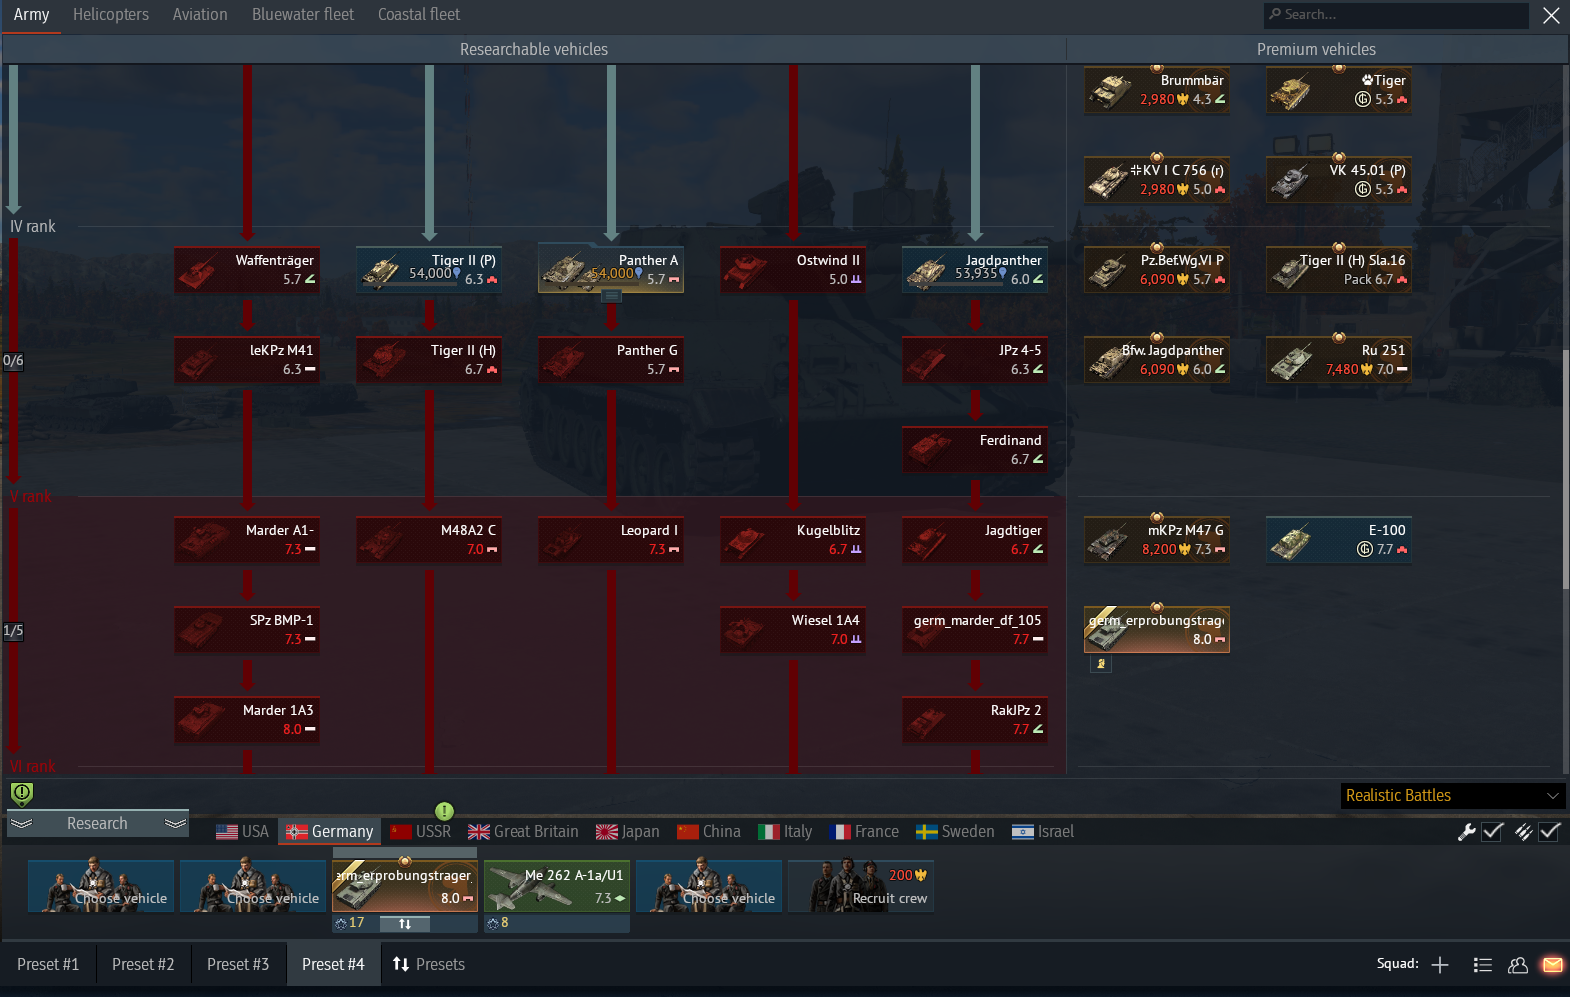Screen dimensions: 1570x997
Task: Open the Presets menu
Action: (429, 965)
